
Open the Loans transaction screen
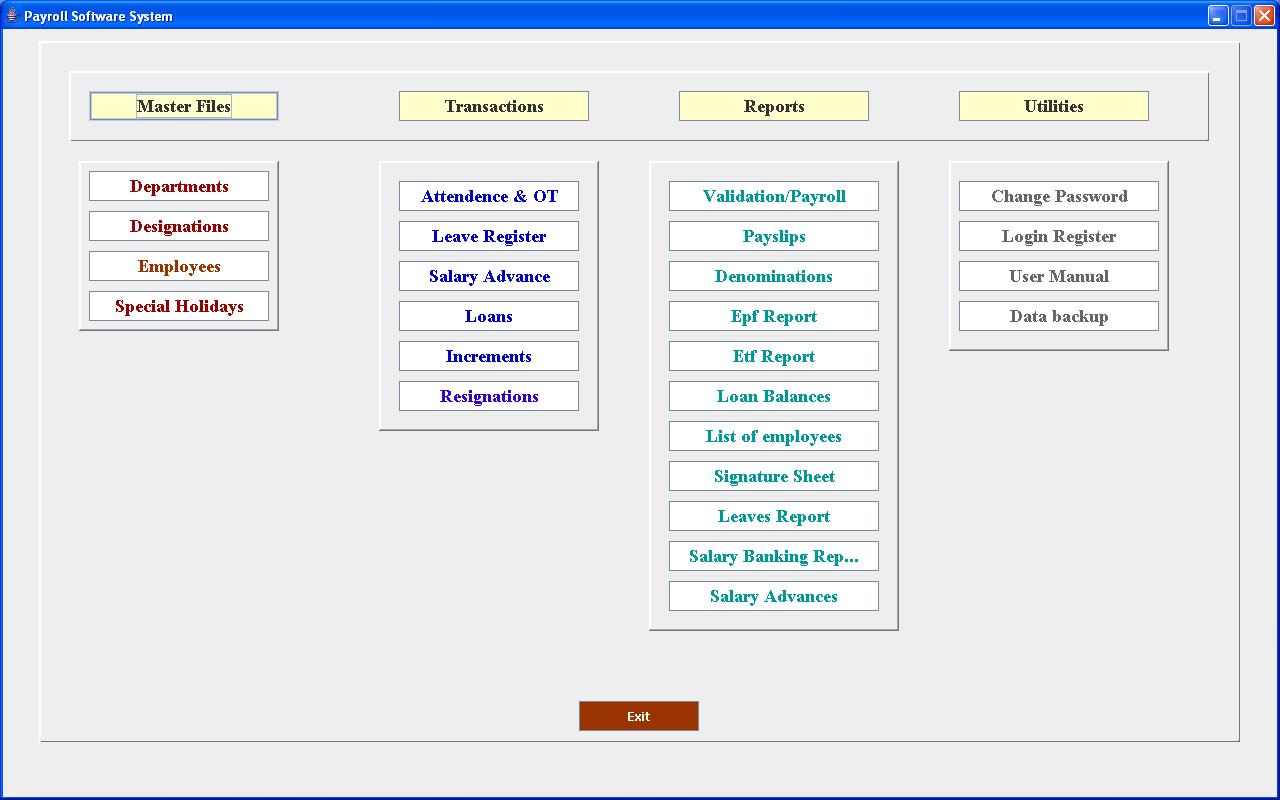pos(488,316)
